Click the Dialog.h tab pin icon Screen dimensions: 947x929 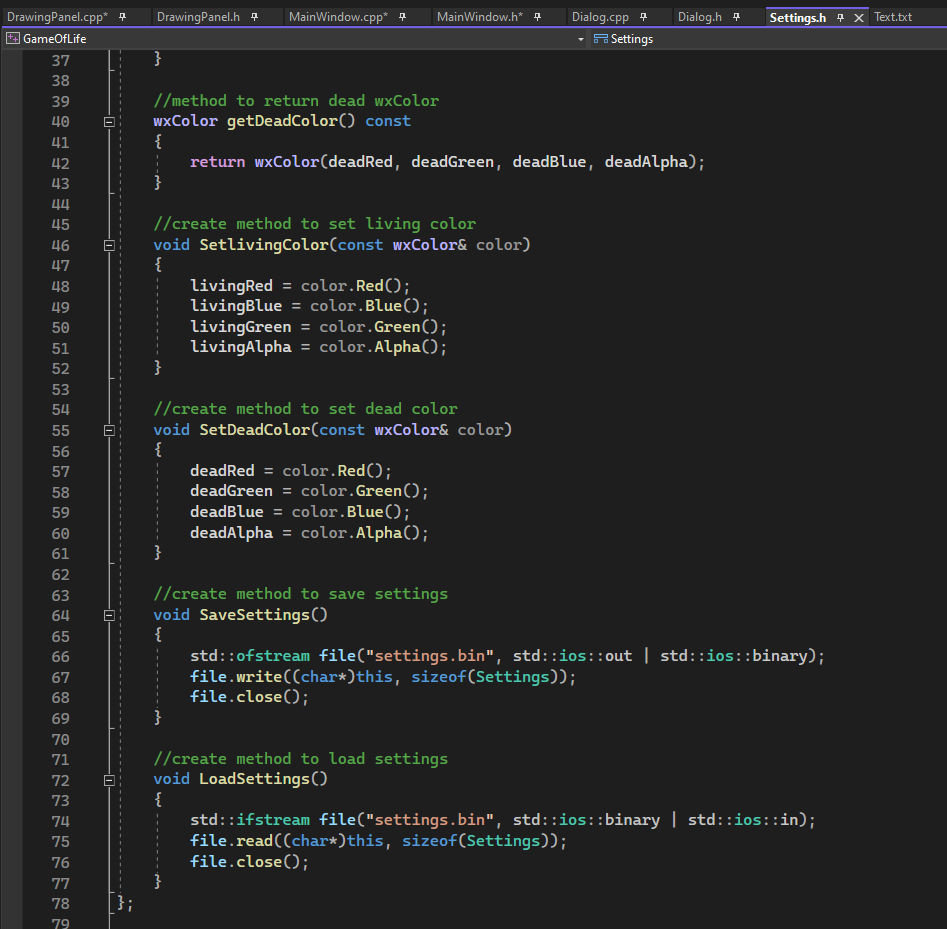[736, 18]
